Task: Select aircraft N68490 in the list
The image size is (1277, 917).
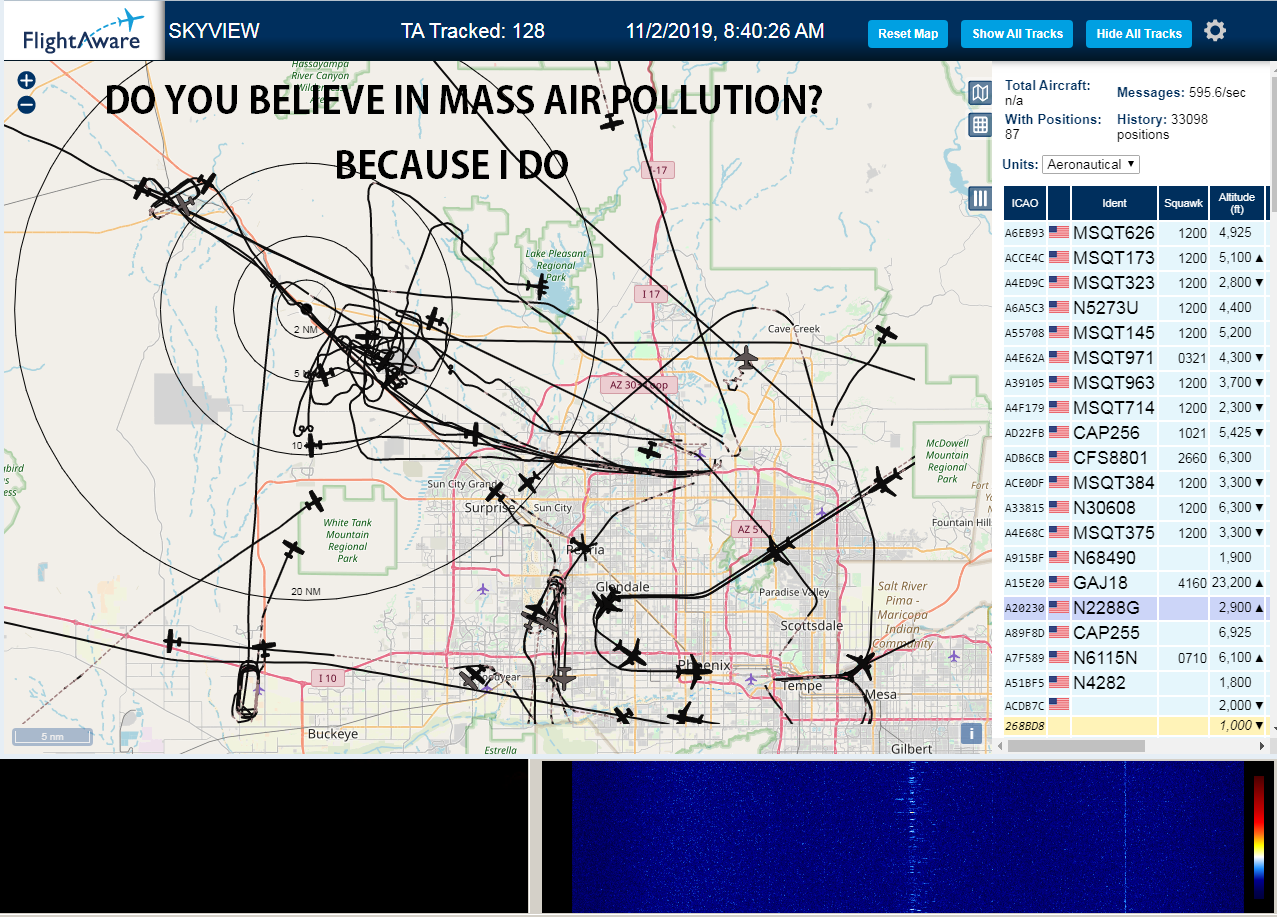Action: point(1105,558)
